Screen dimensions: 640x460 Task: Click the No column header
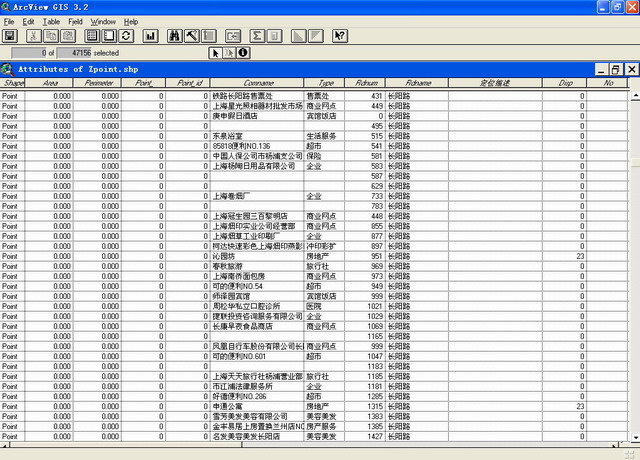607,83
